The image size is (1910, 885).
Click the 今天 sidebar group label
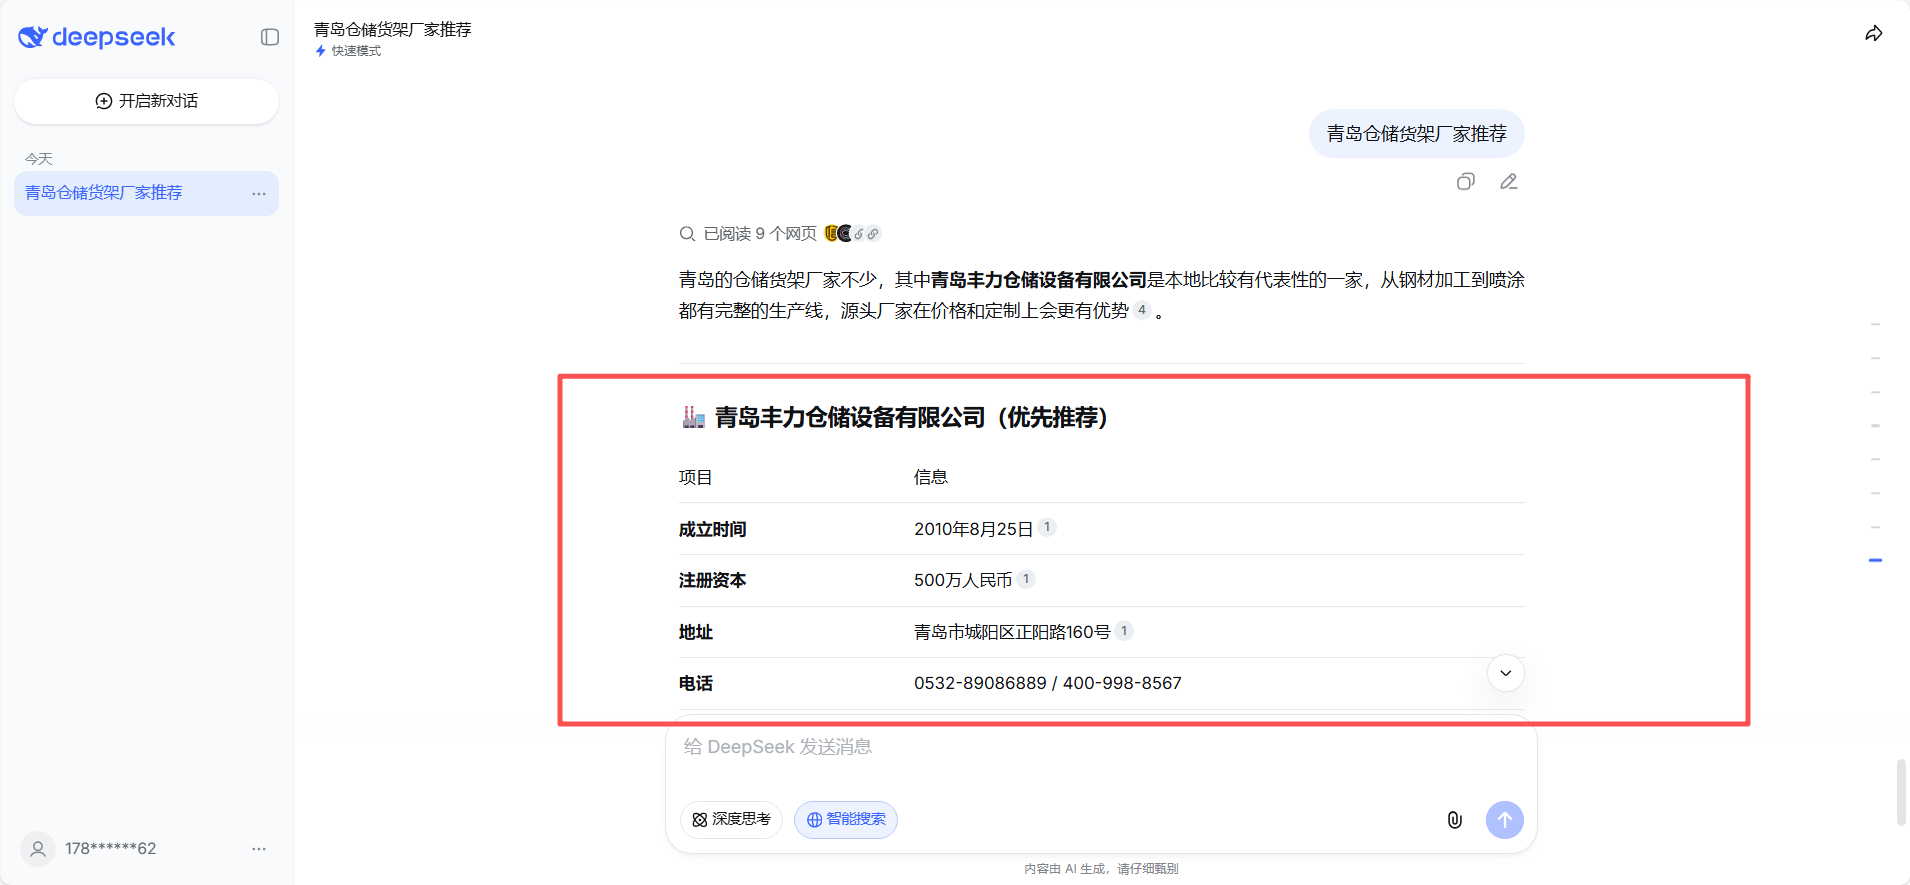pyautogui.click(x=39, y=159)
